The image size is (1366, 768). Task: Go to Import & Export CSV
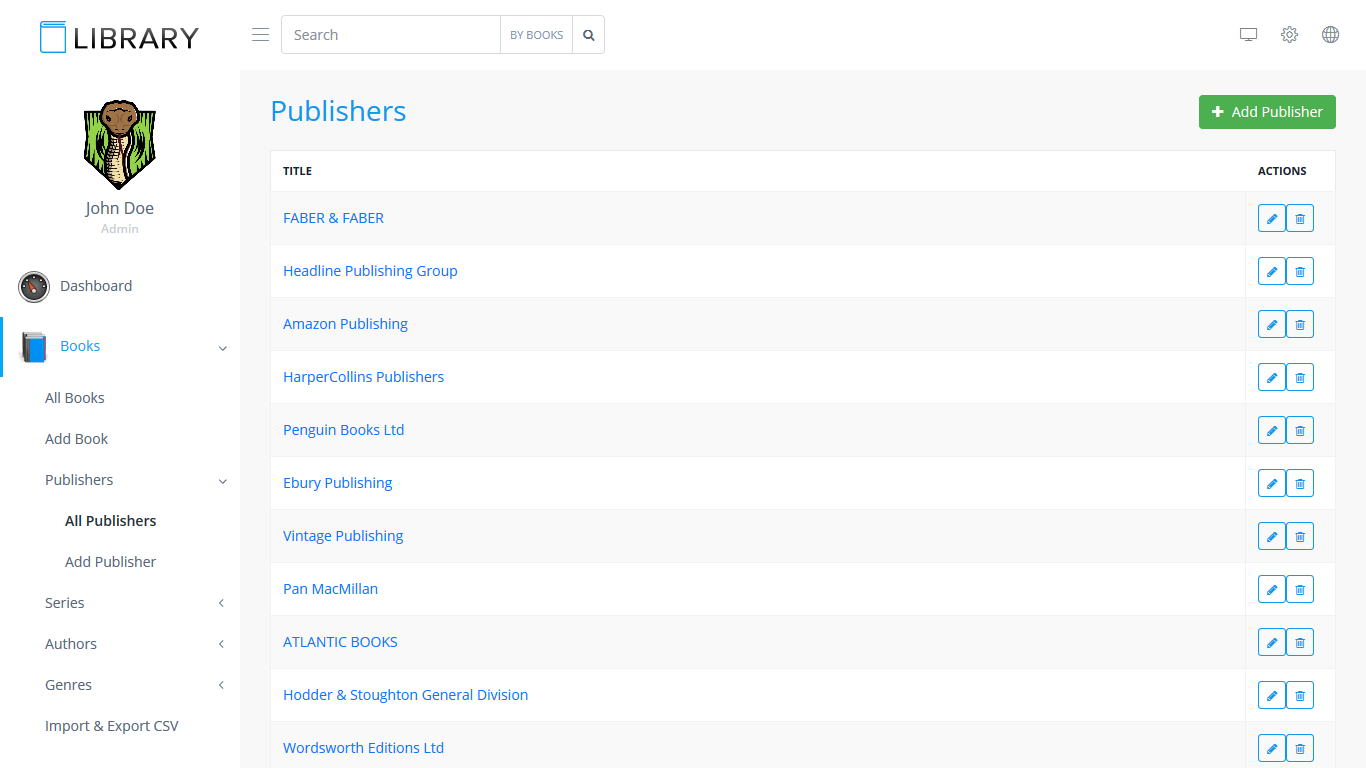[112, 726]
